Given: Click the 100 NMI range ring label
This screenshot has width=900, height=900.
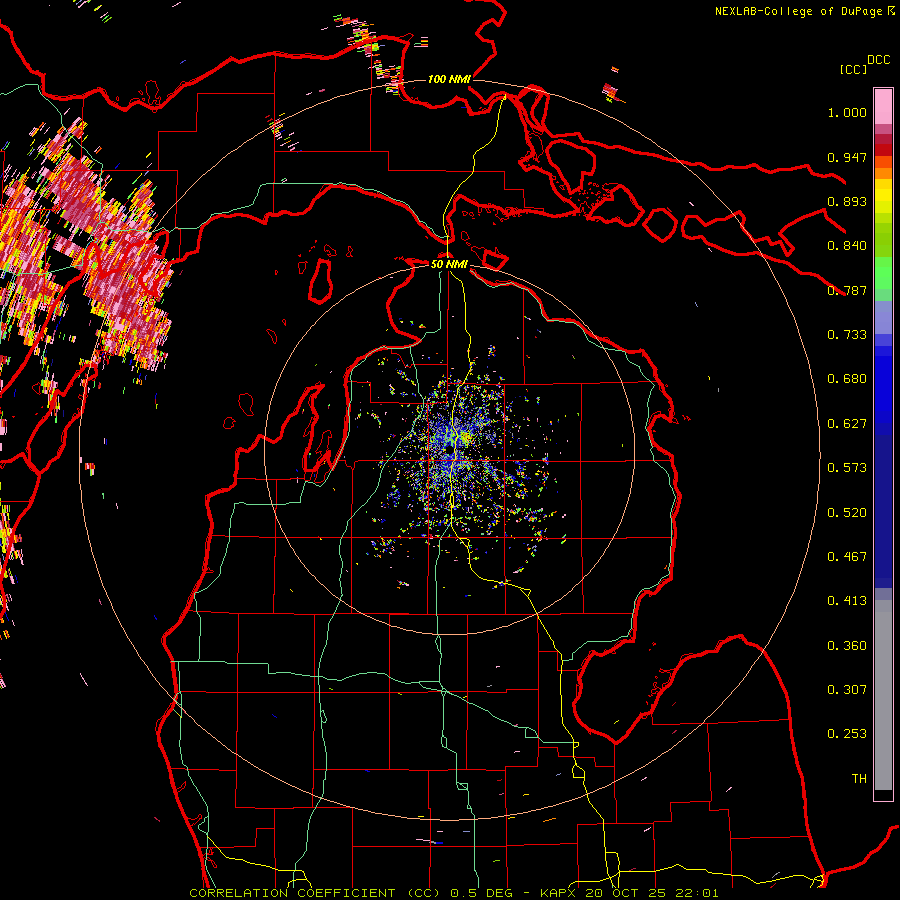Looking at the screenshot, I should pyautogui.click(x=449, y=79).
